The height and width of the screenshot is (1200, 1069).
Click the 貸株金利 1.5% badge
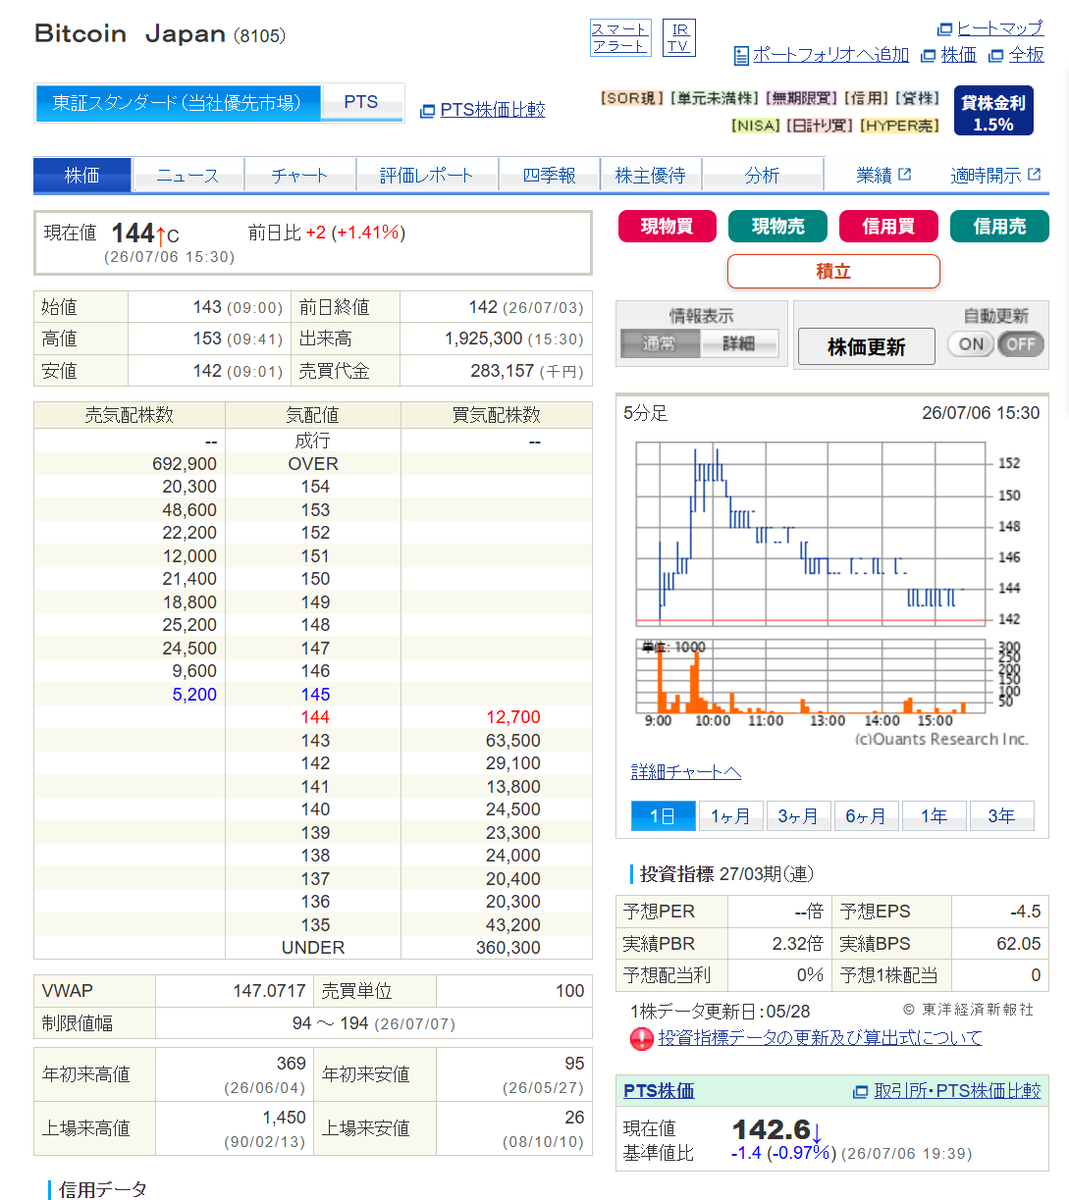(x=993, y=112)
